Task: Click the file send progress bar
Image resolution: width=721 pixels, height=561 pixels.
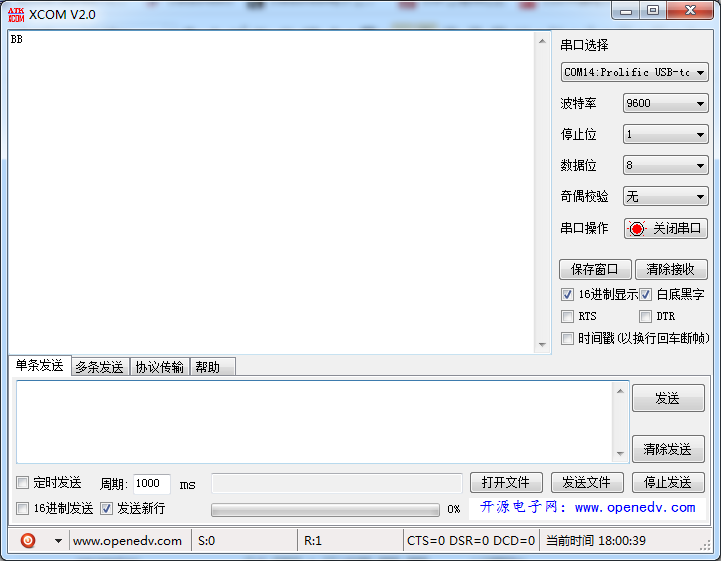Action: [x=325, y=509]
